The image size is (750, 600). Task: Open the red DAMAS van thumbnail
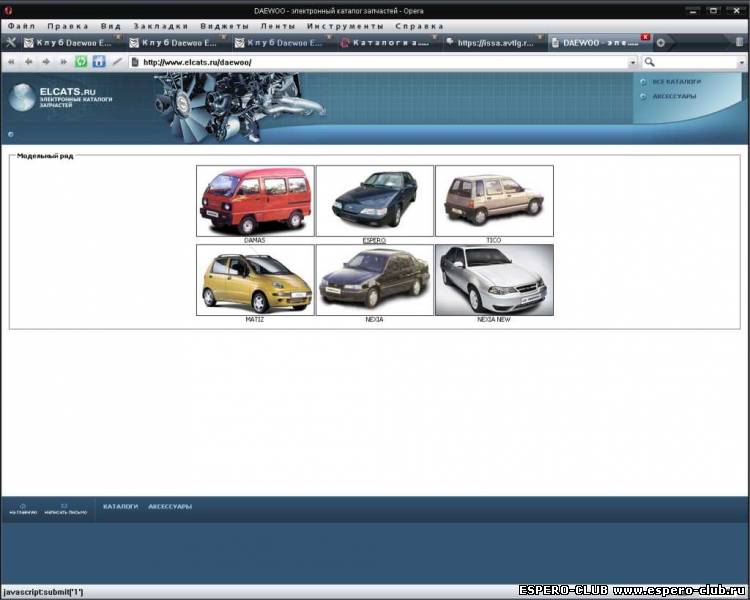[255, 201]
